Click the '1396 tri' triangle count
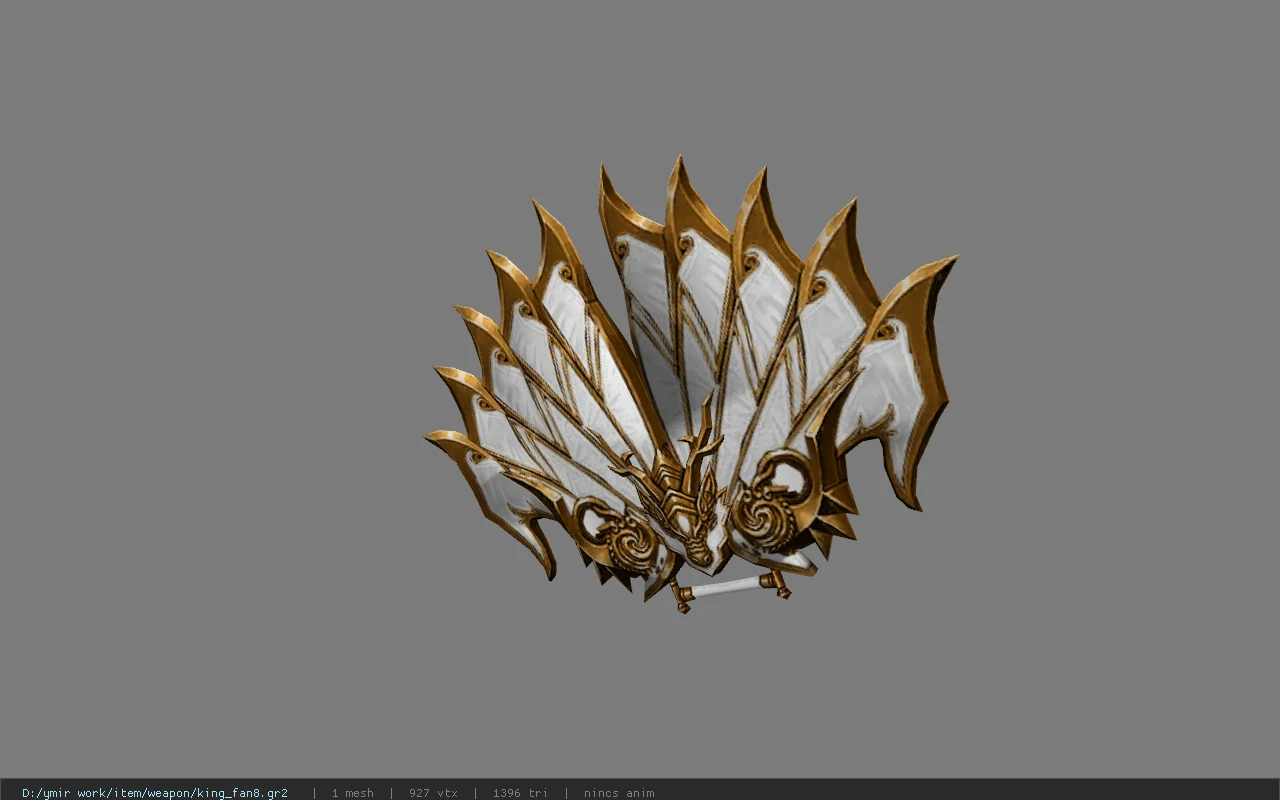 coord(520,793)
